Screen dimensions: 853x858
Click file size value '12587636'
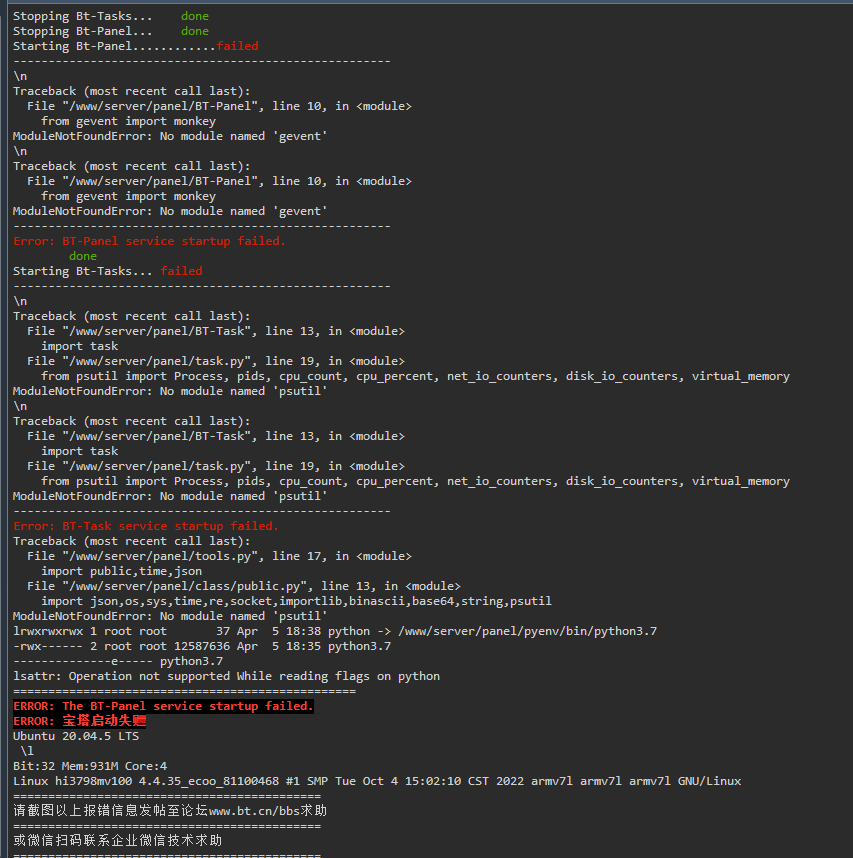click(x=202, y=646)
